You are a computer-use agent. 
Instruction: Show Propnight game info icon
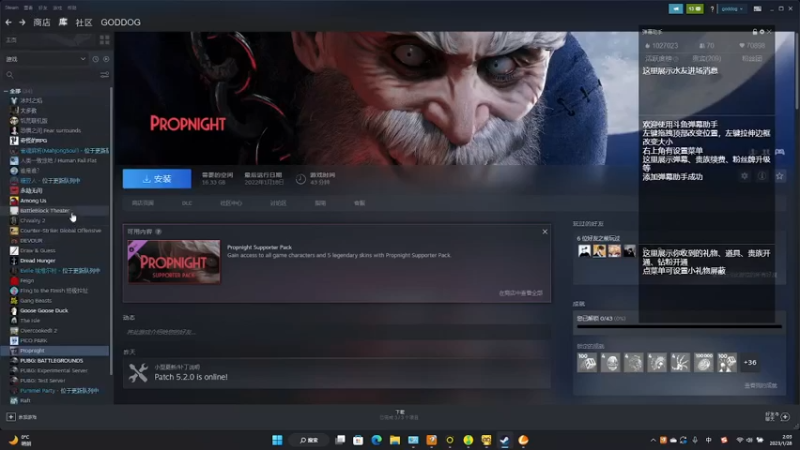pos(762,176)
